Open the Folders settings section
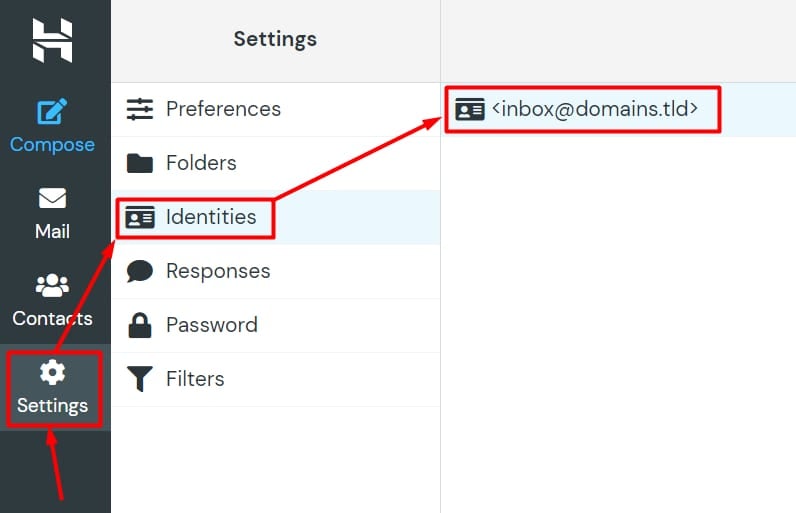 click(x=201, y=163)
